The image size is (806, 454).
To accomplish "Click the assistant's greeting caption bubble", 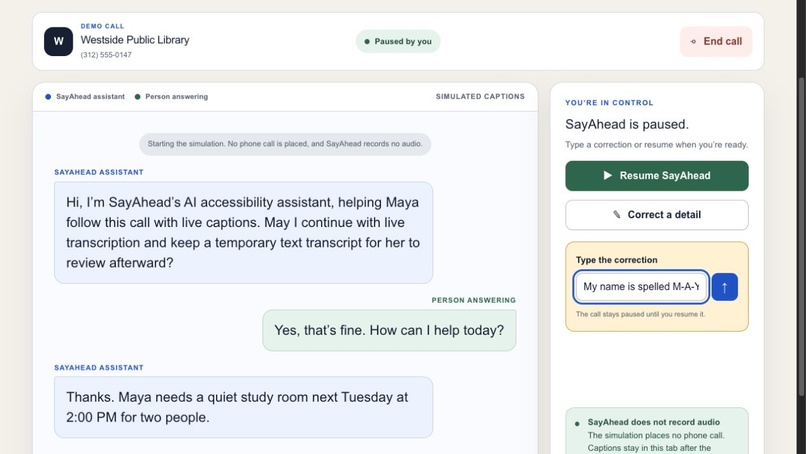I will [243, 232].
